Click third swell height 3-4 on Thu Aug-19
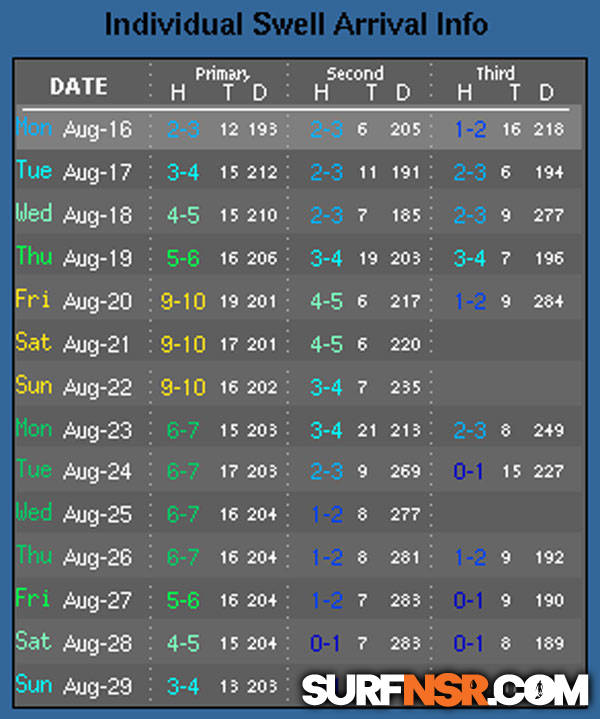Image resolution: width=600 pixels, height=719 pixels. 470,258
